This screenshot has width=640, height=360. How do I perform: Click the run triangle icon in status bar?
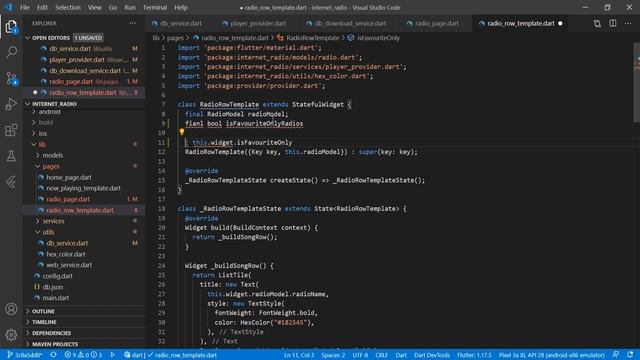[113, 355]
